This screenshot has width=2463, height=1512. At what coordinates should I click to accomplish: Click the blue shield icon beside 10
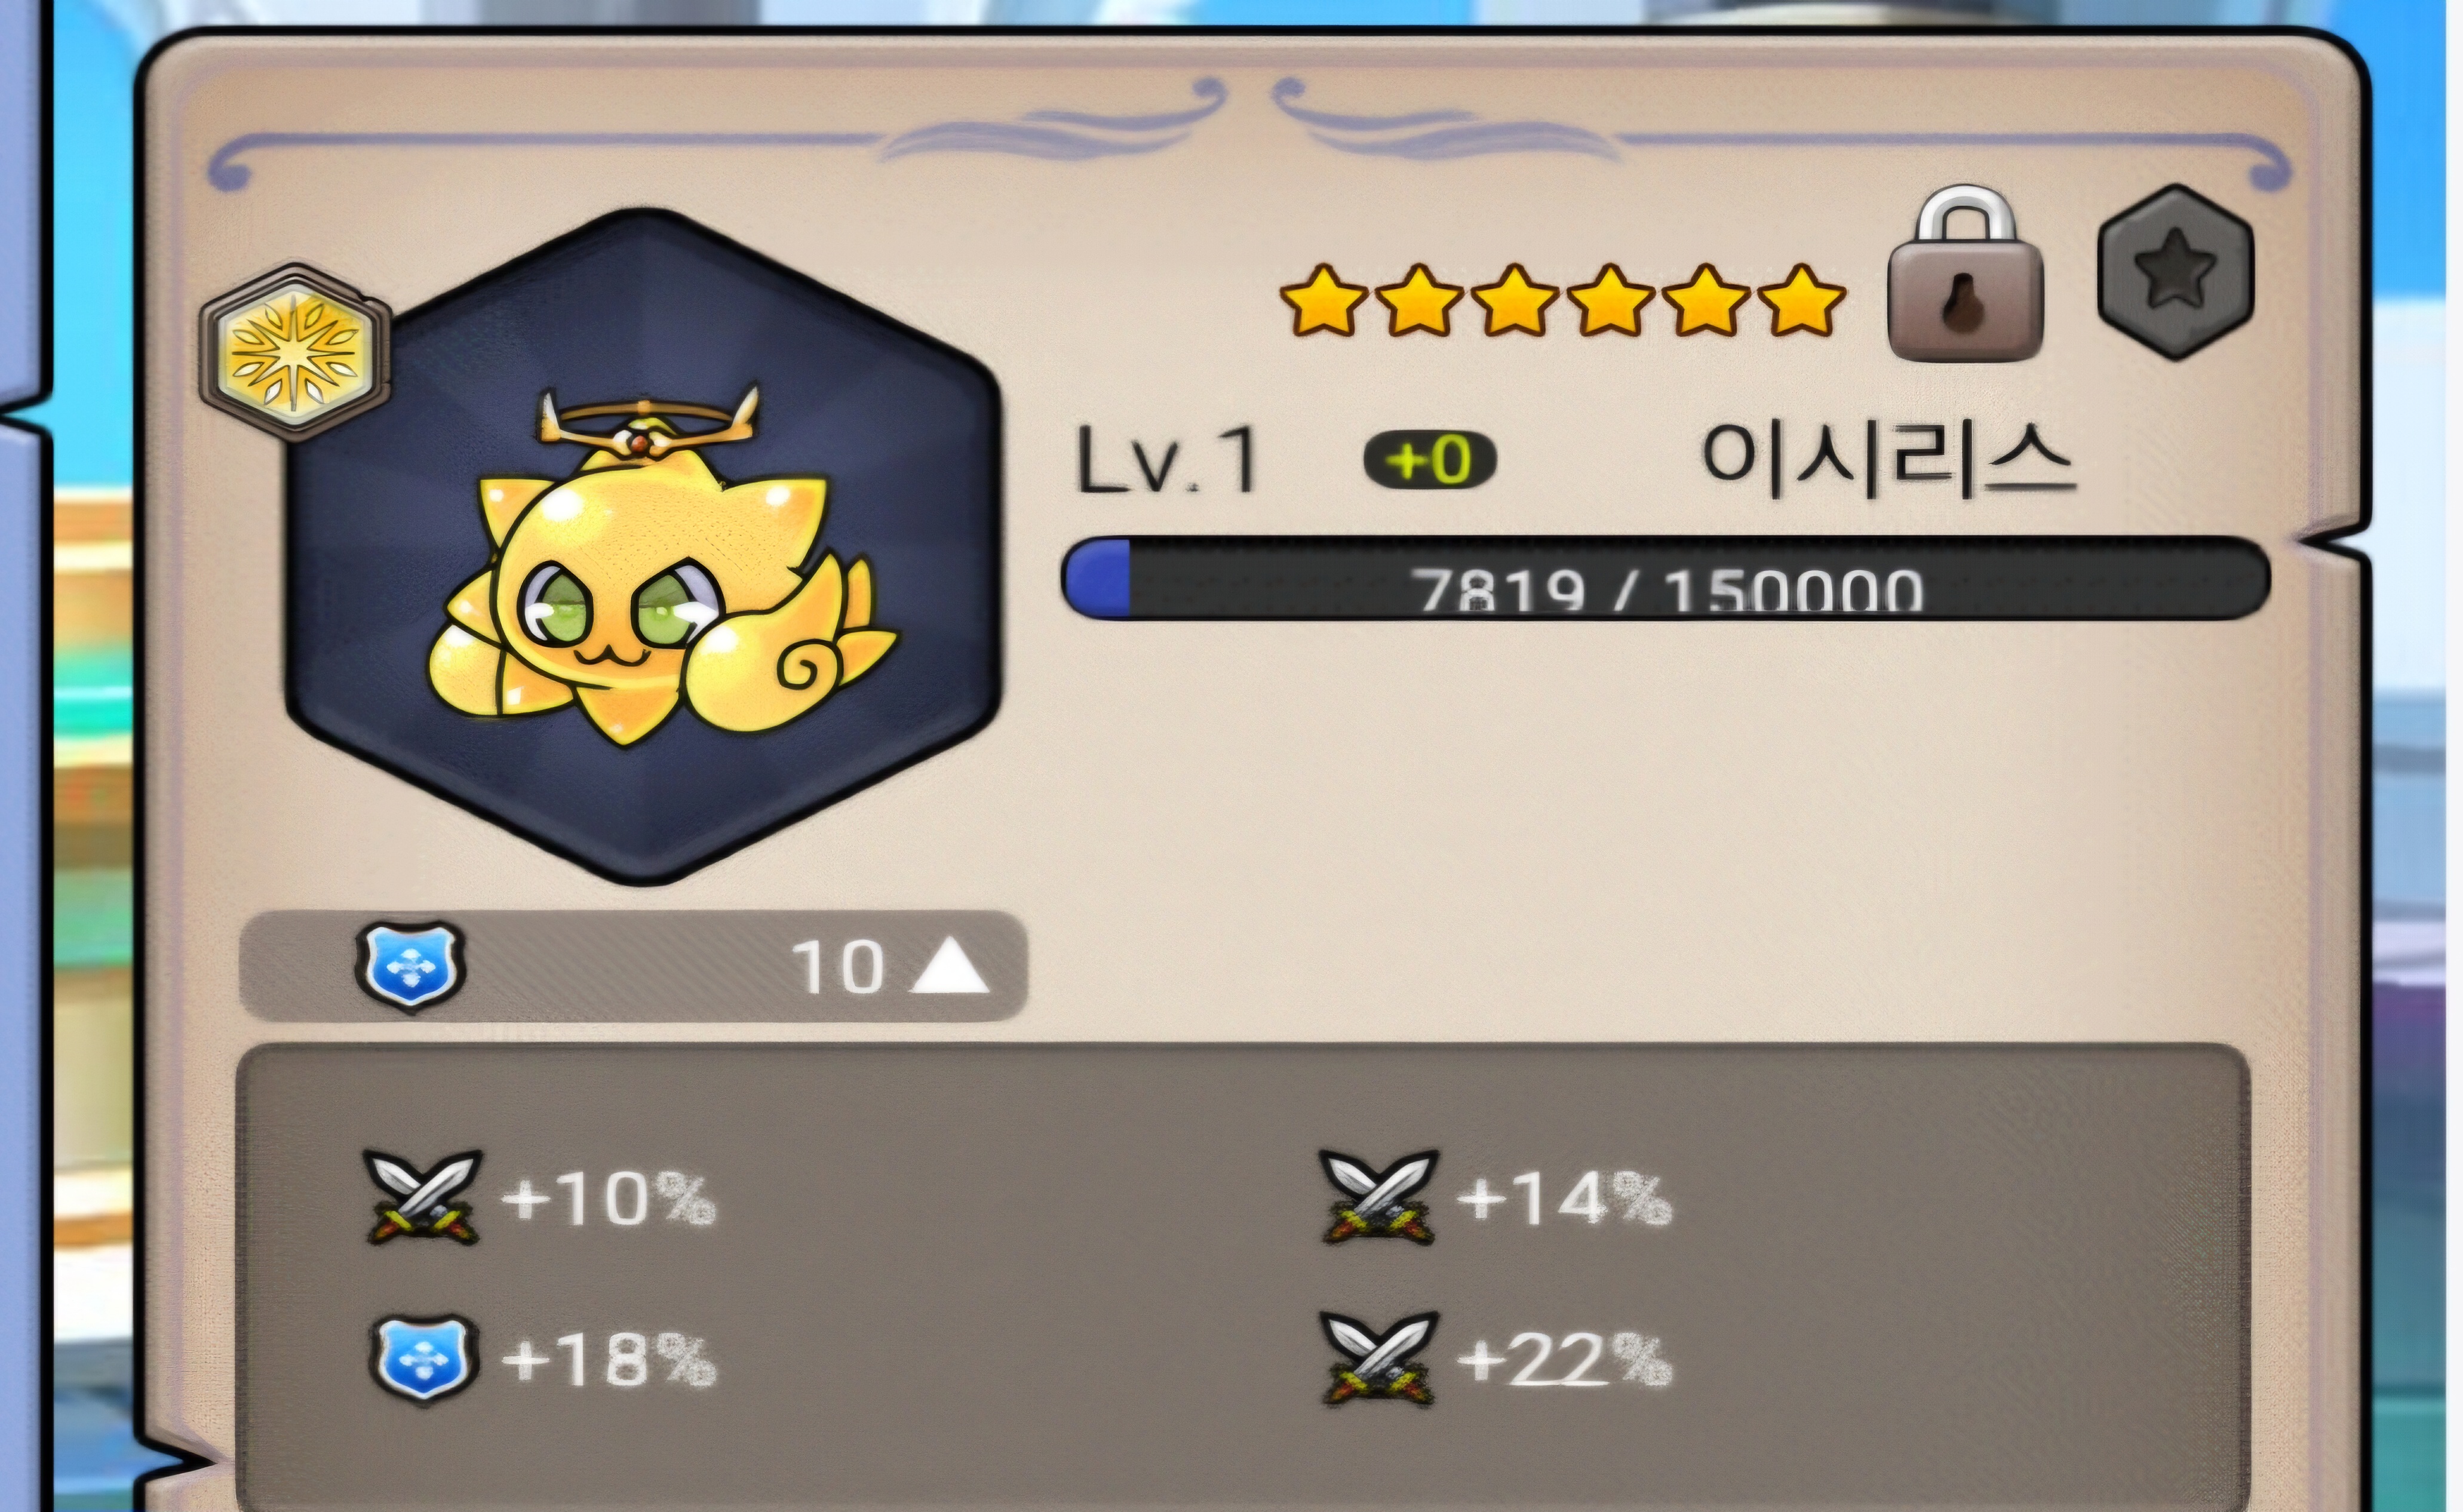tap(410, 966)
